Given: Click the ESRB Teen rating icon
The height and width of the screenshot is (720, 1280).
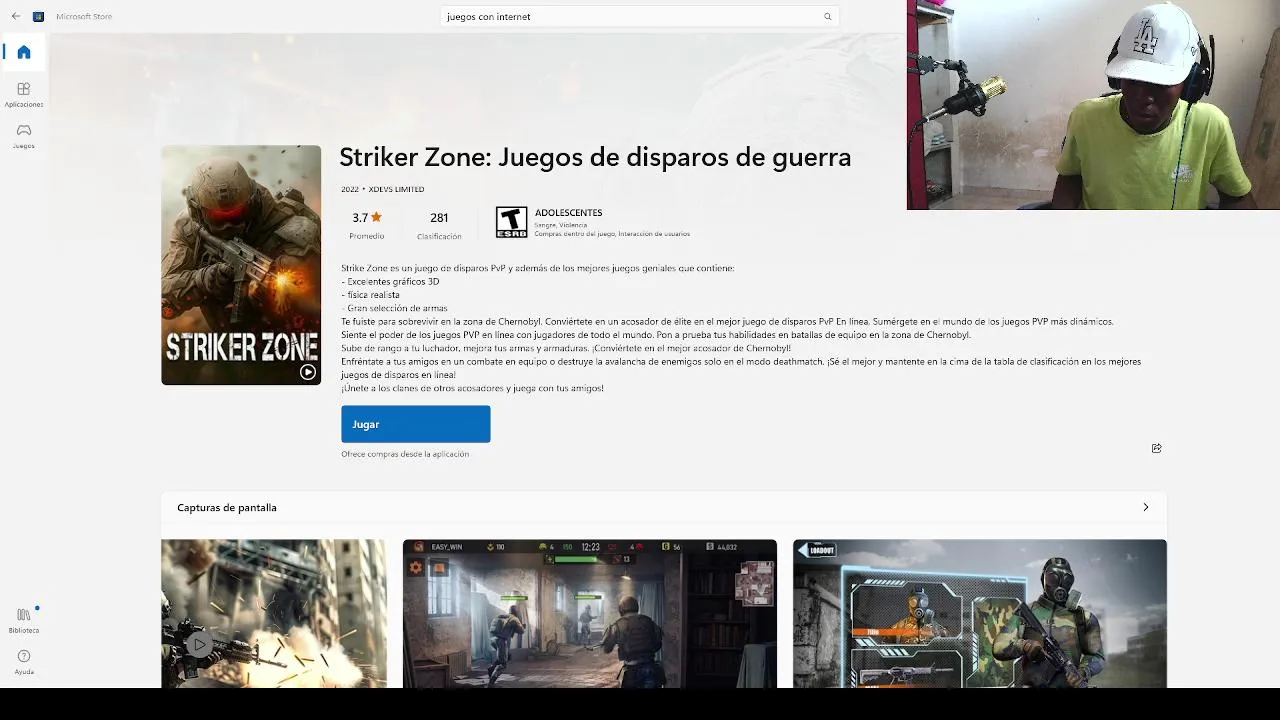Looking at the screenshot, I should (511, 222).
